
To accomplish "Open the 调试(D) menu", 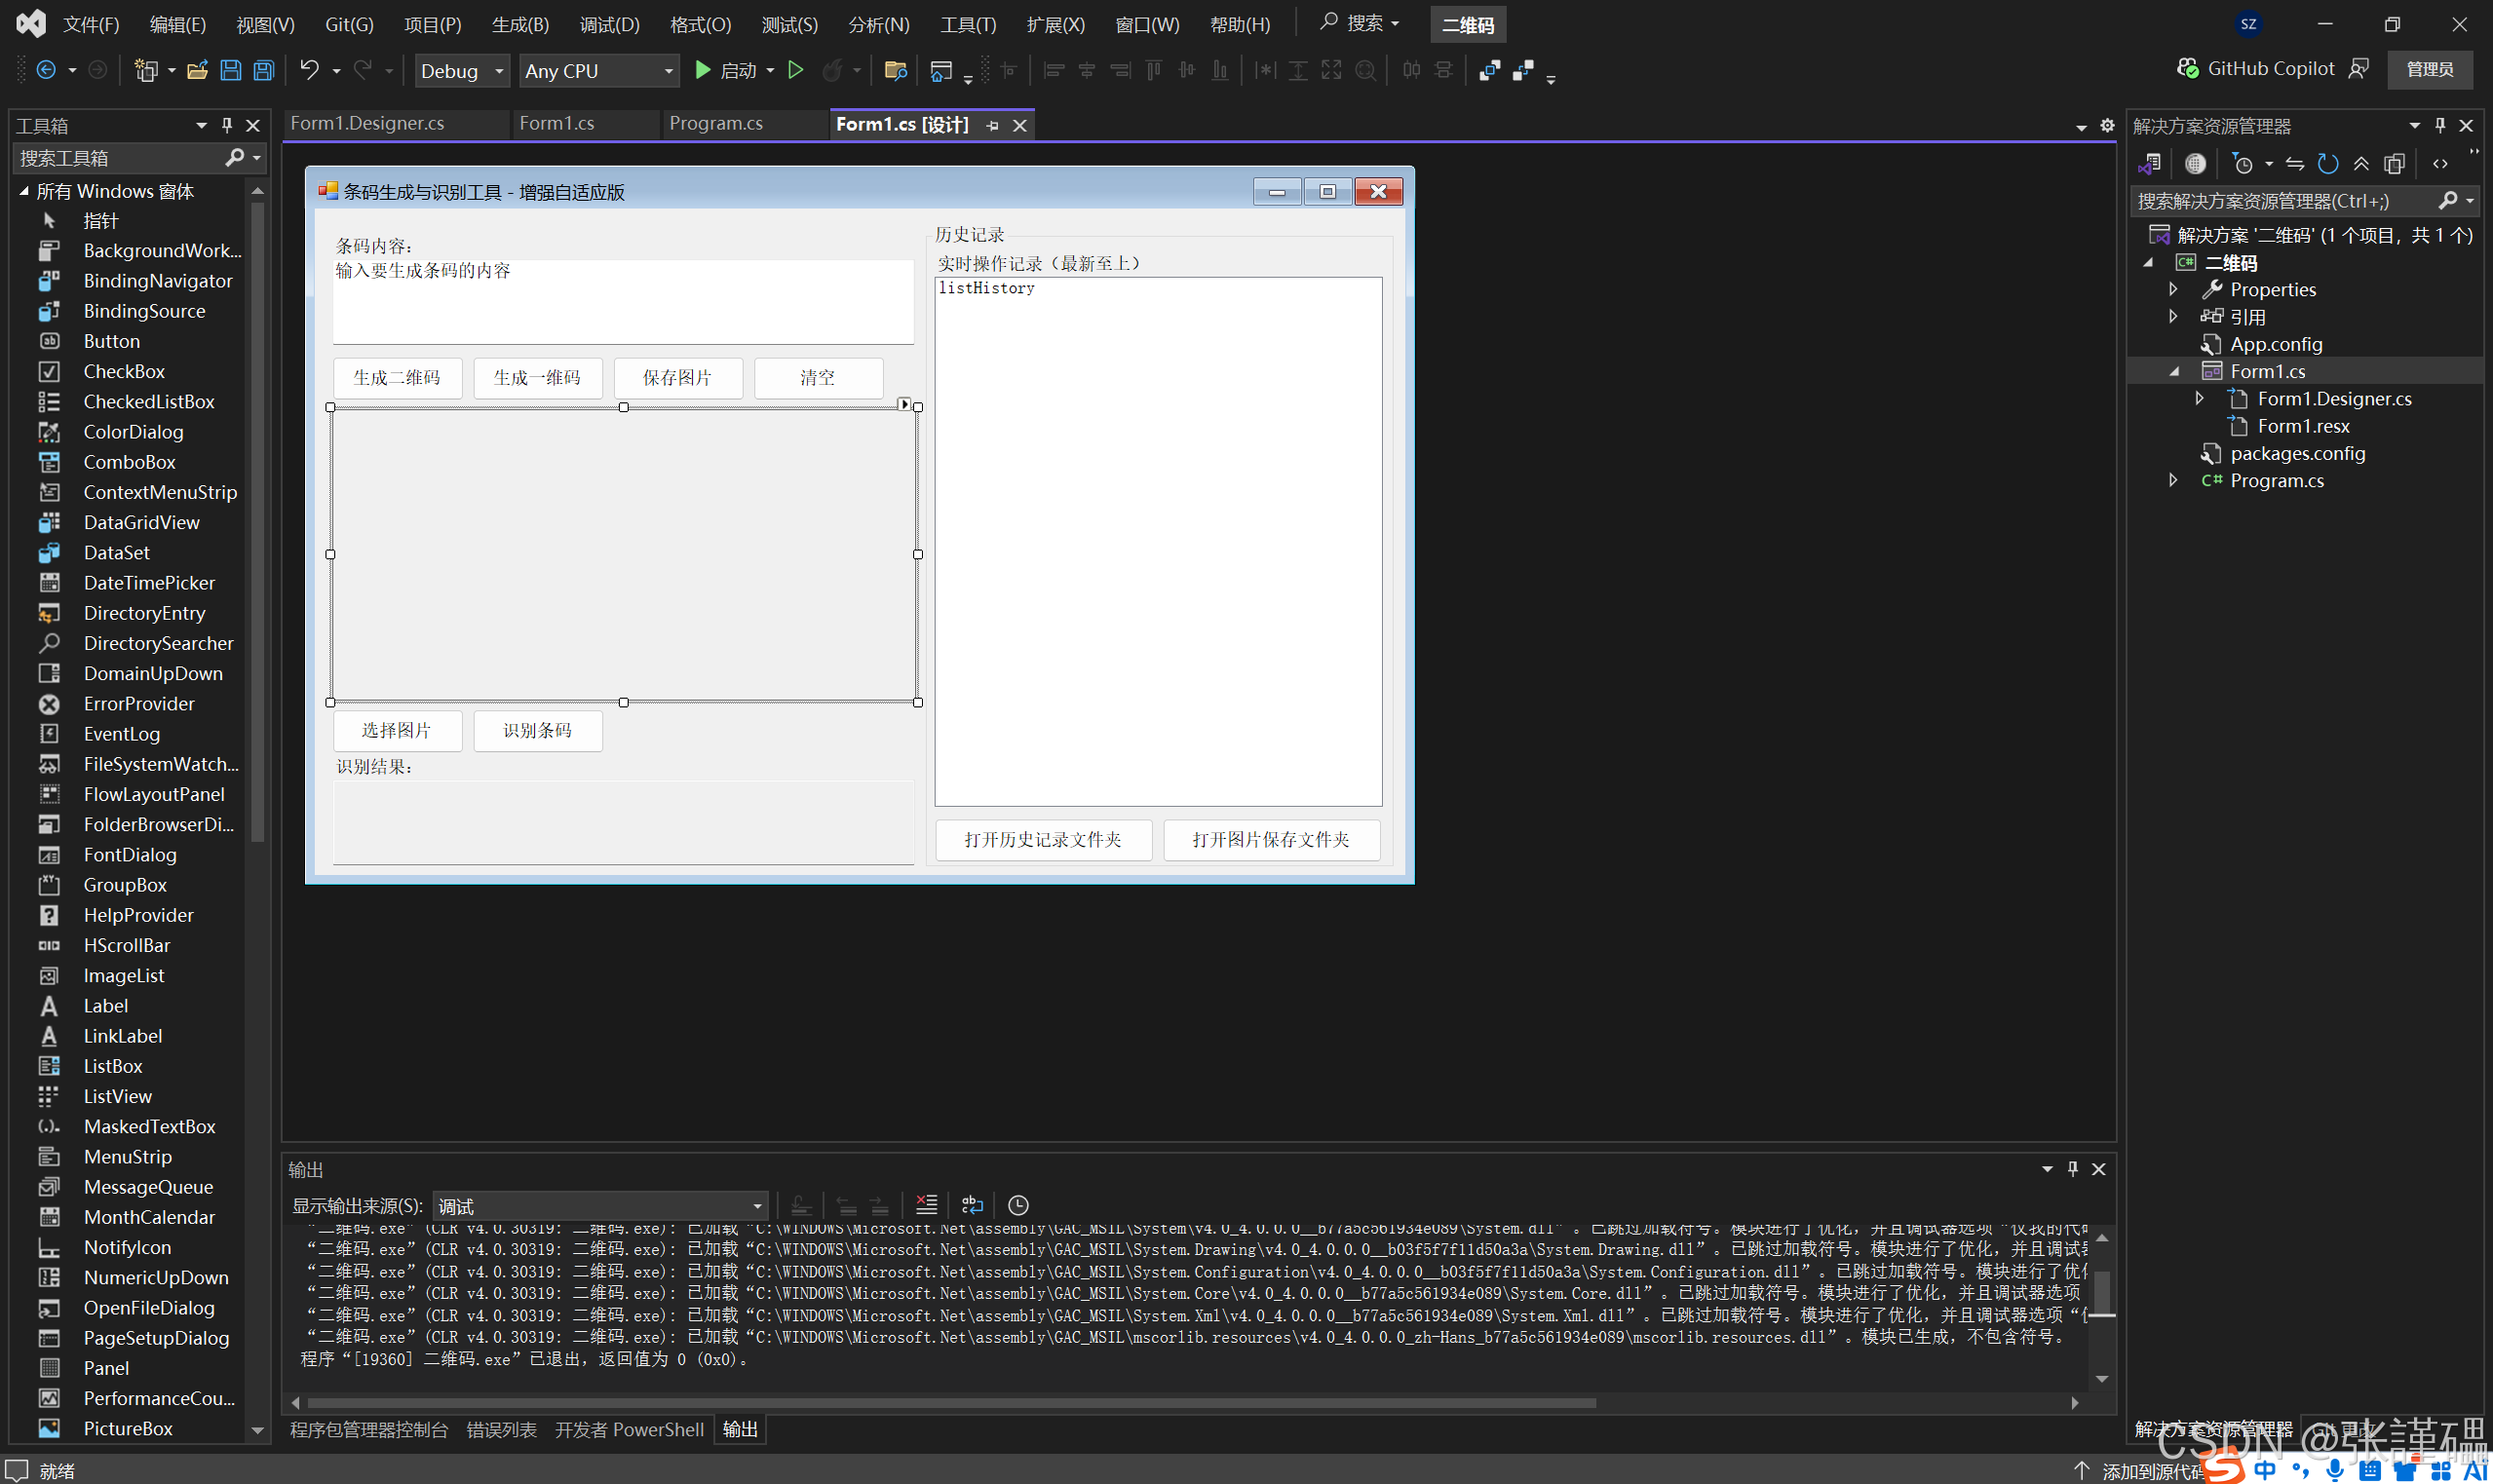I will (609, 24).
